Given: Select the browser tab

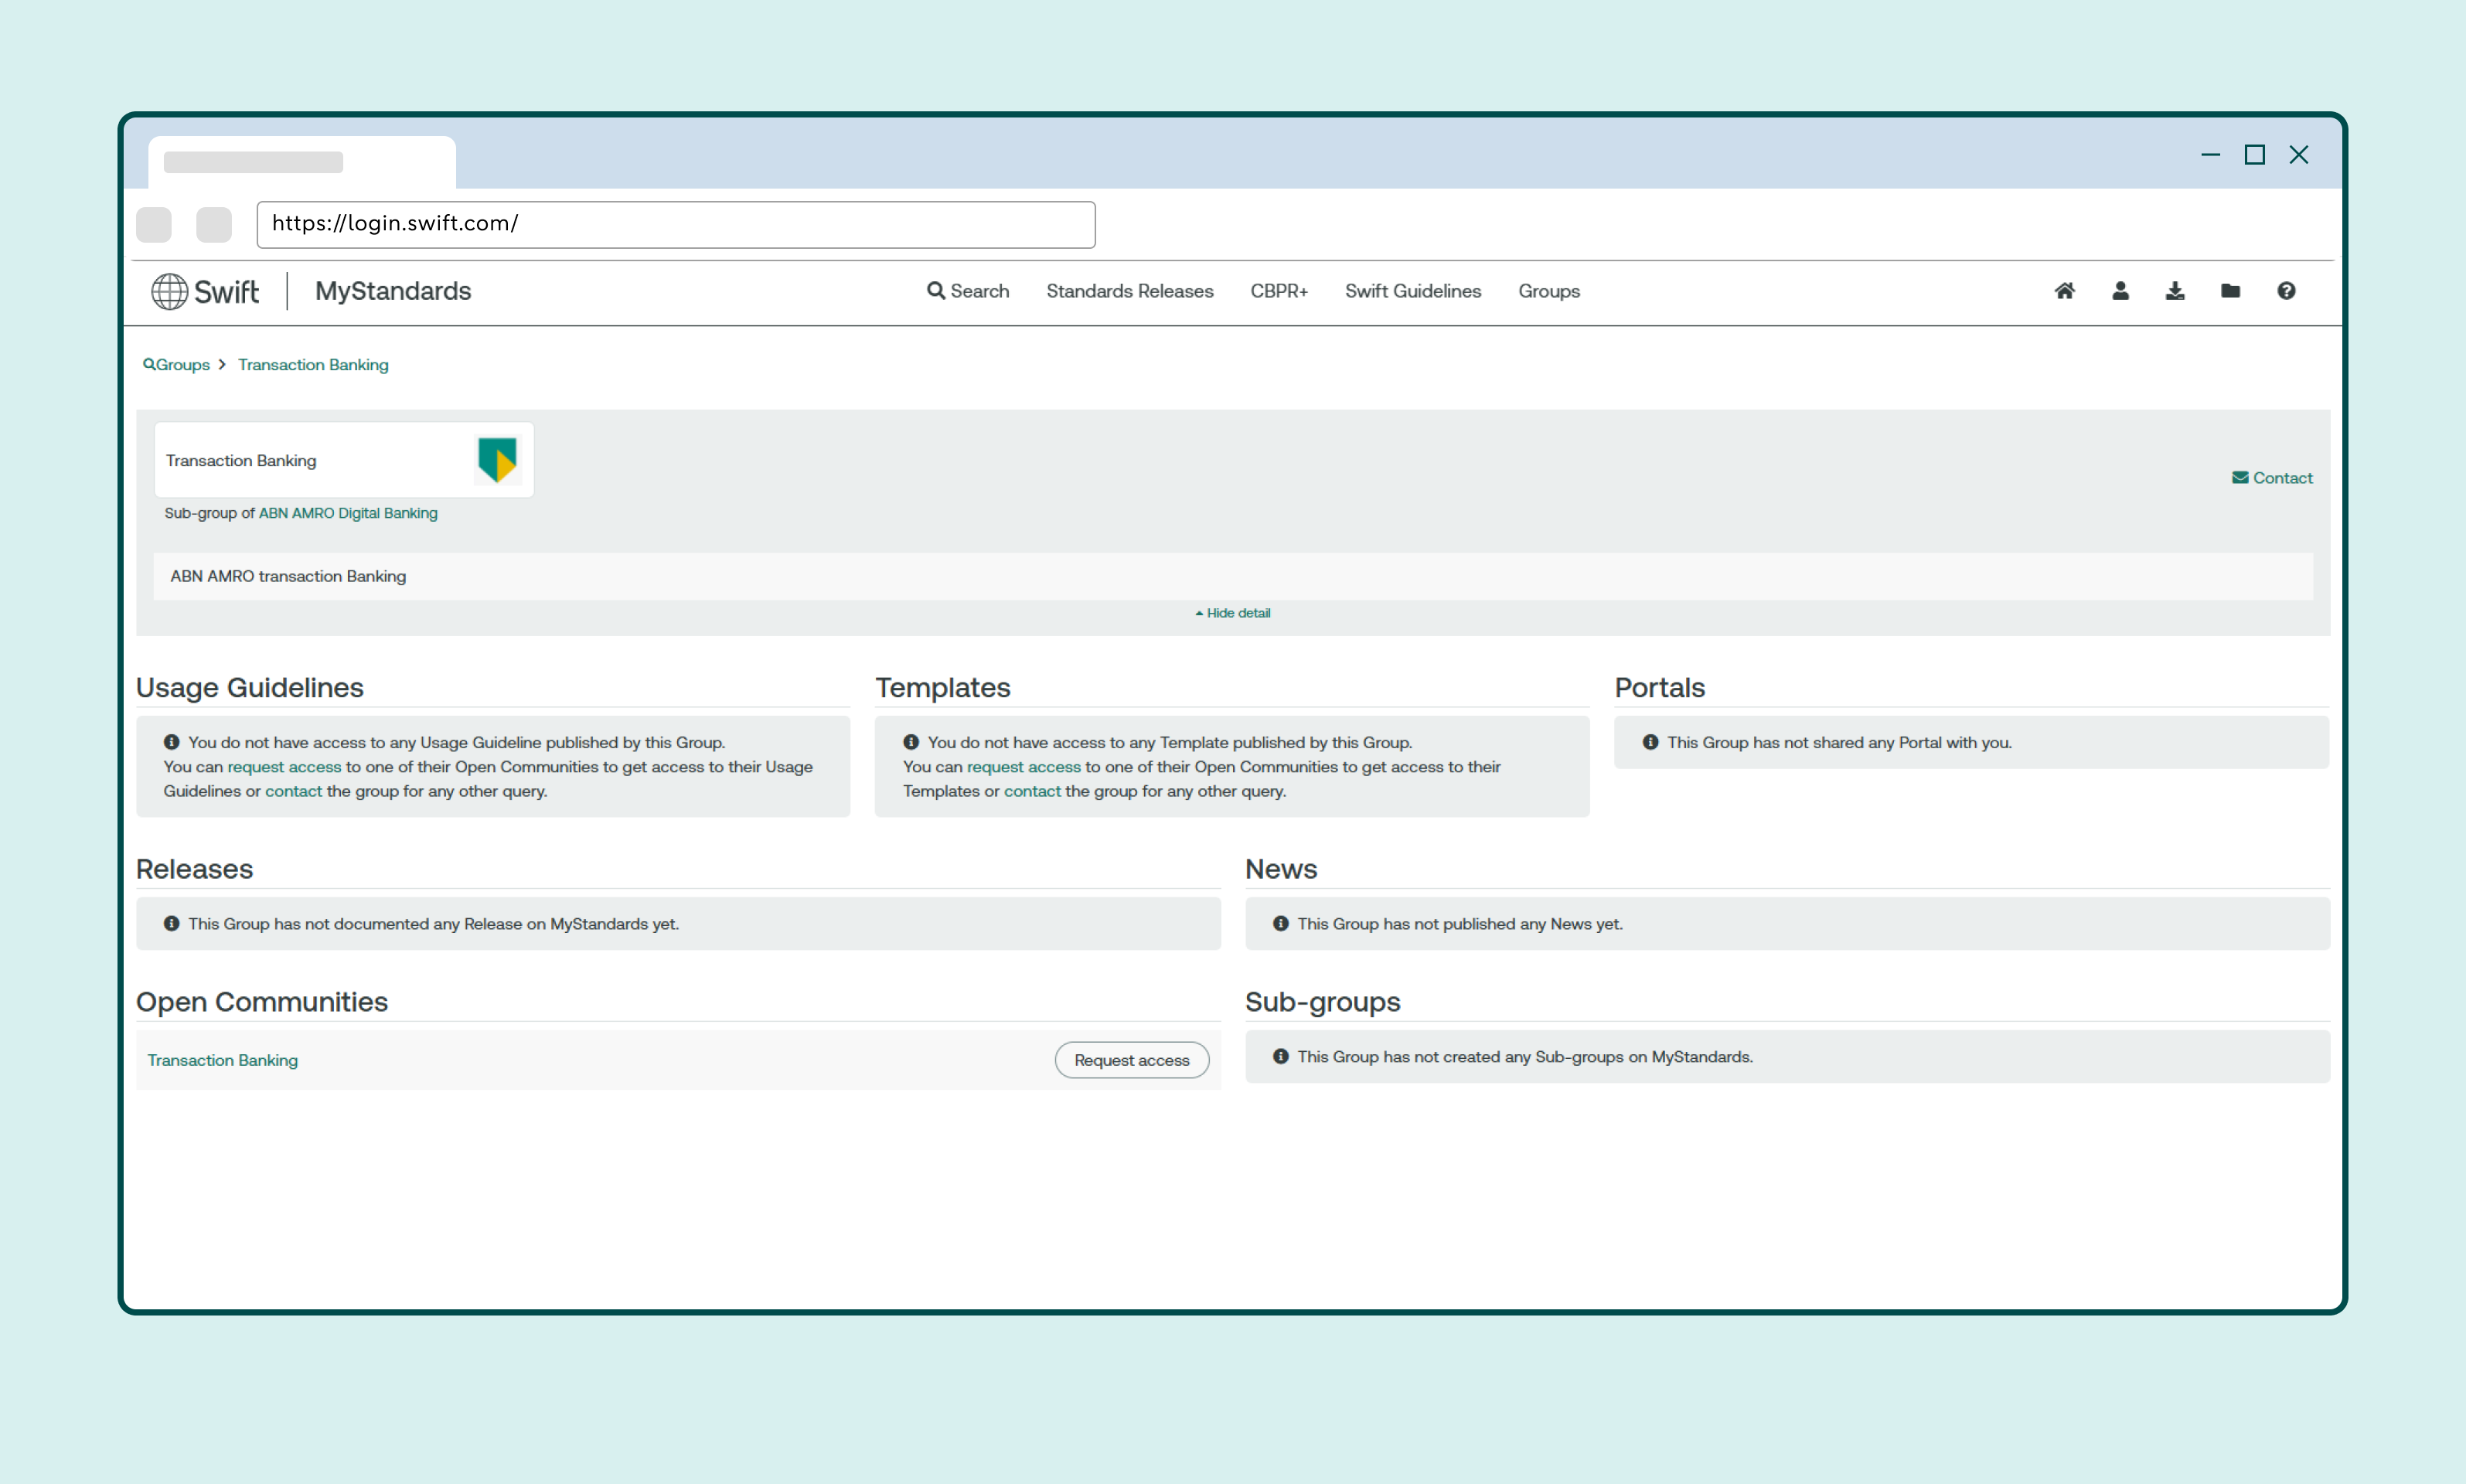Looking at the screenshot, I should click(x=302, y=162).
